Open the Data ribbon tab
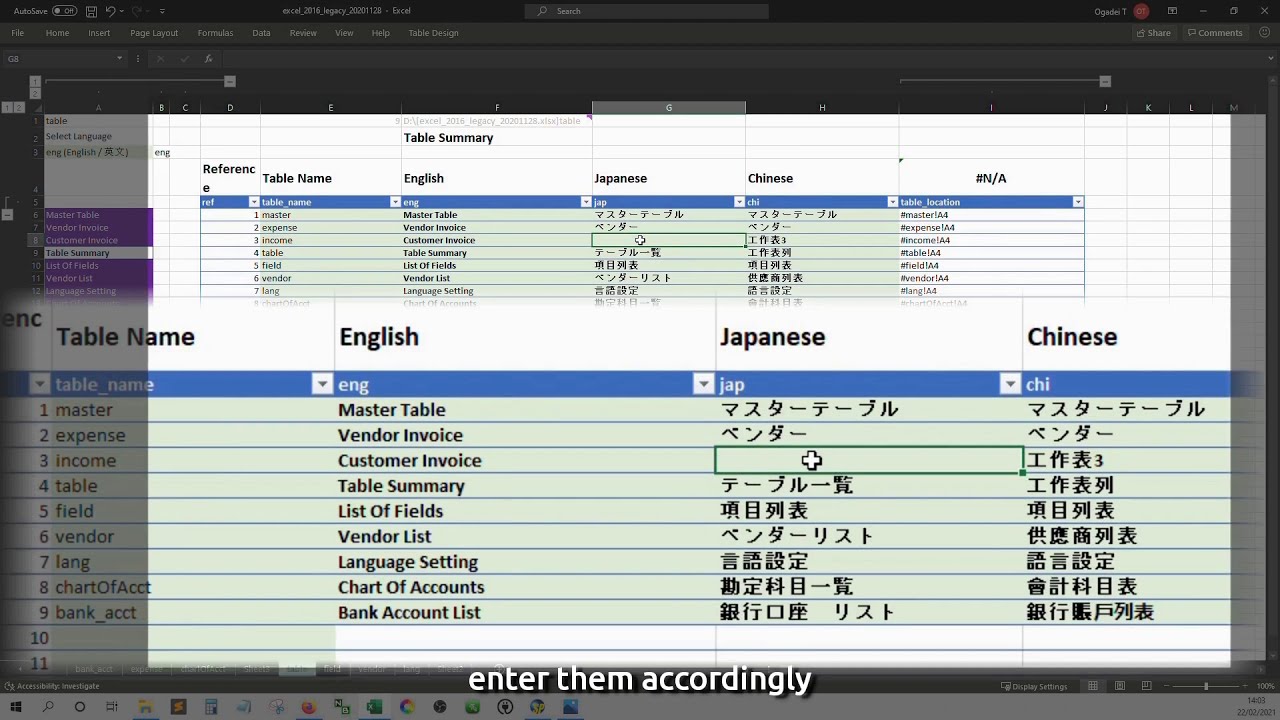 261,33
